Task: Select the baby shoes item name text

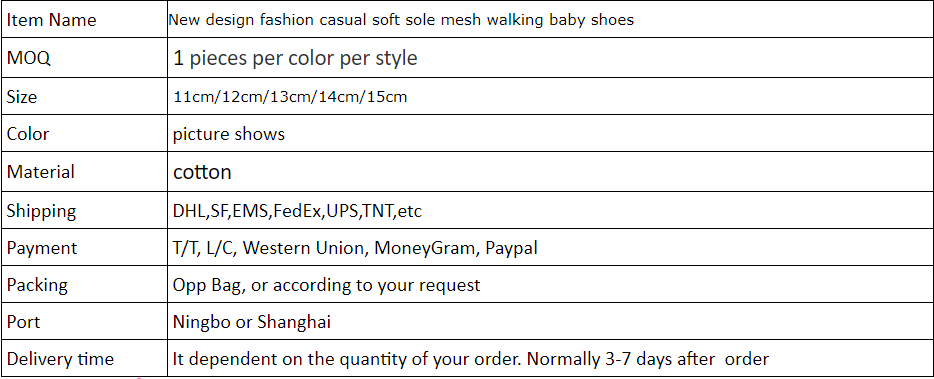Action: (x=401, y=20)
